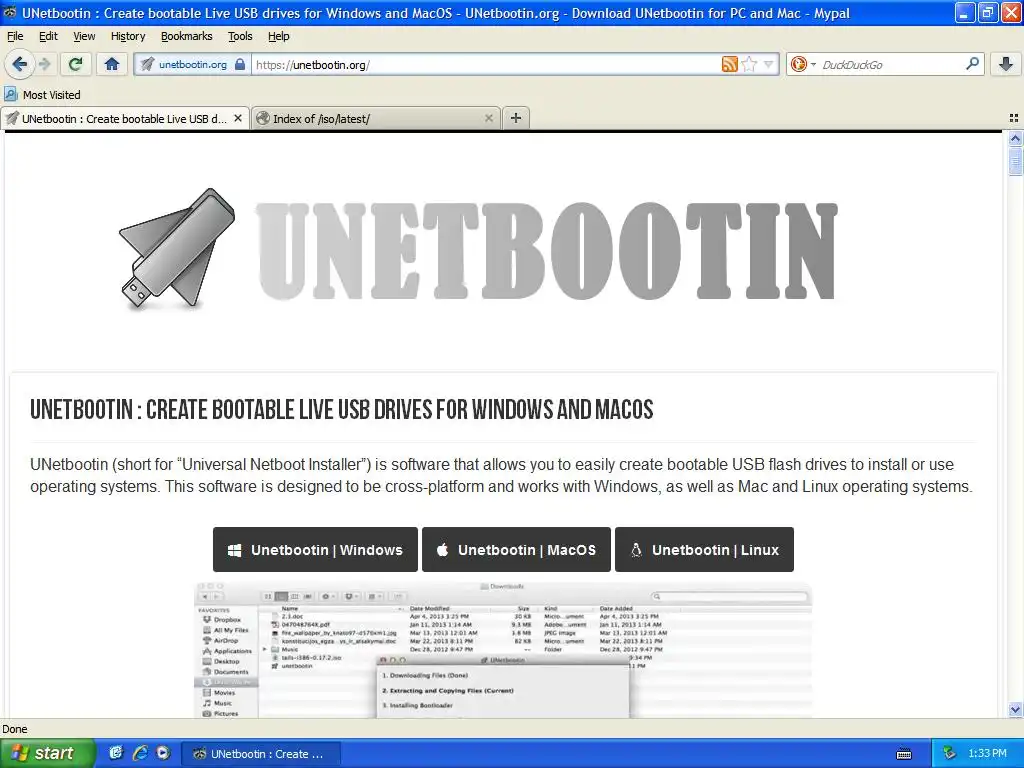Download Unetbootin for Linux
Viewport: 1024px width, 768px height.
coord(704,550)
